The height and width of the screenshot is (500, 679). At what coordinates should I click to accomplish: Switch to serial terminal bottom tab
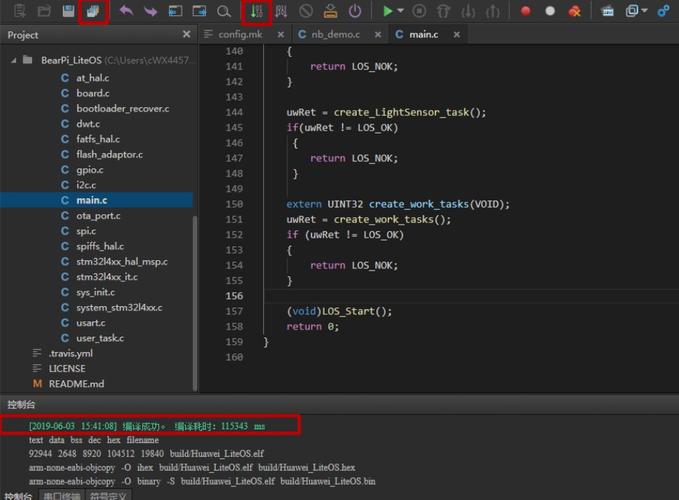click(x=62, y=496)
